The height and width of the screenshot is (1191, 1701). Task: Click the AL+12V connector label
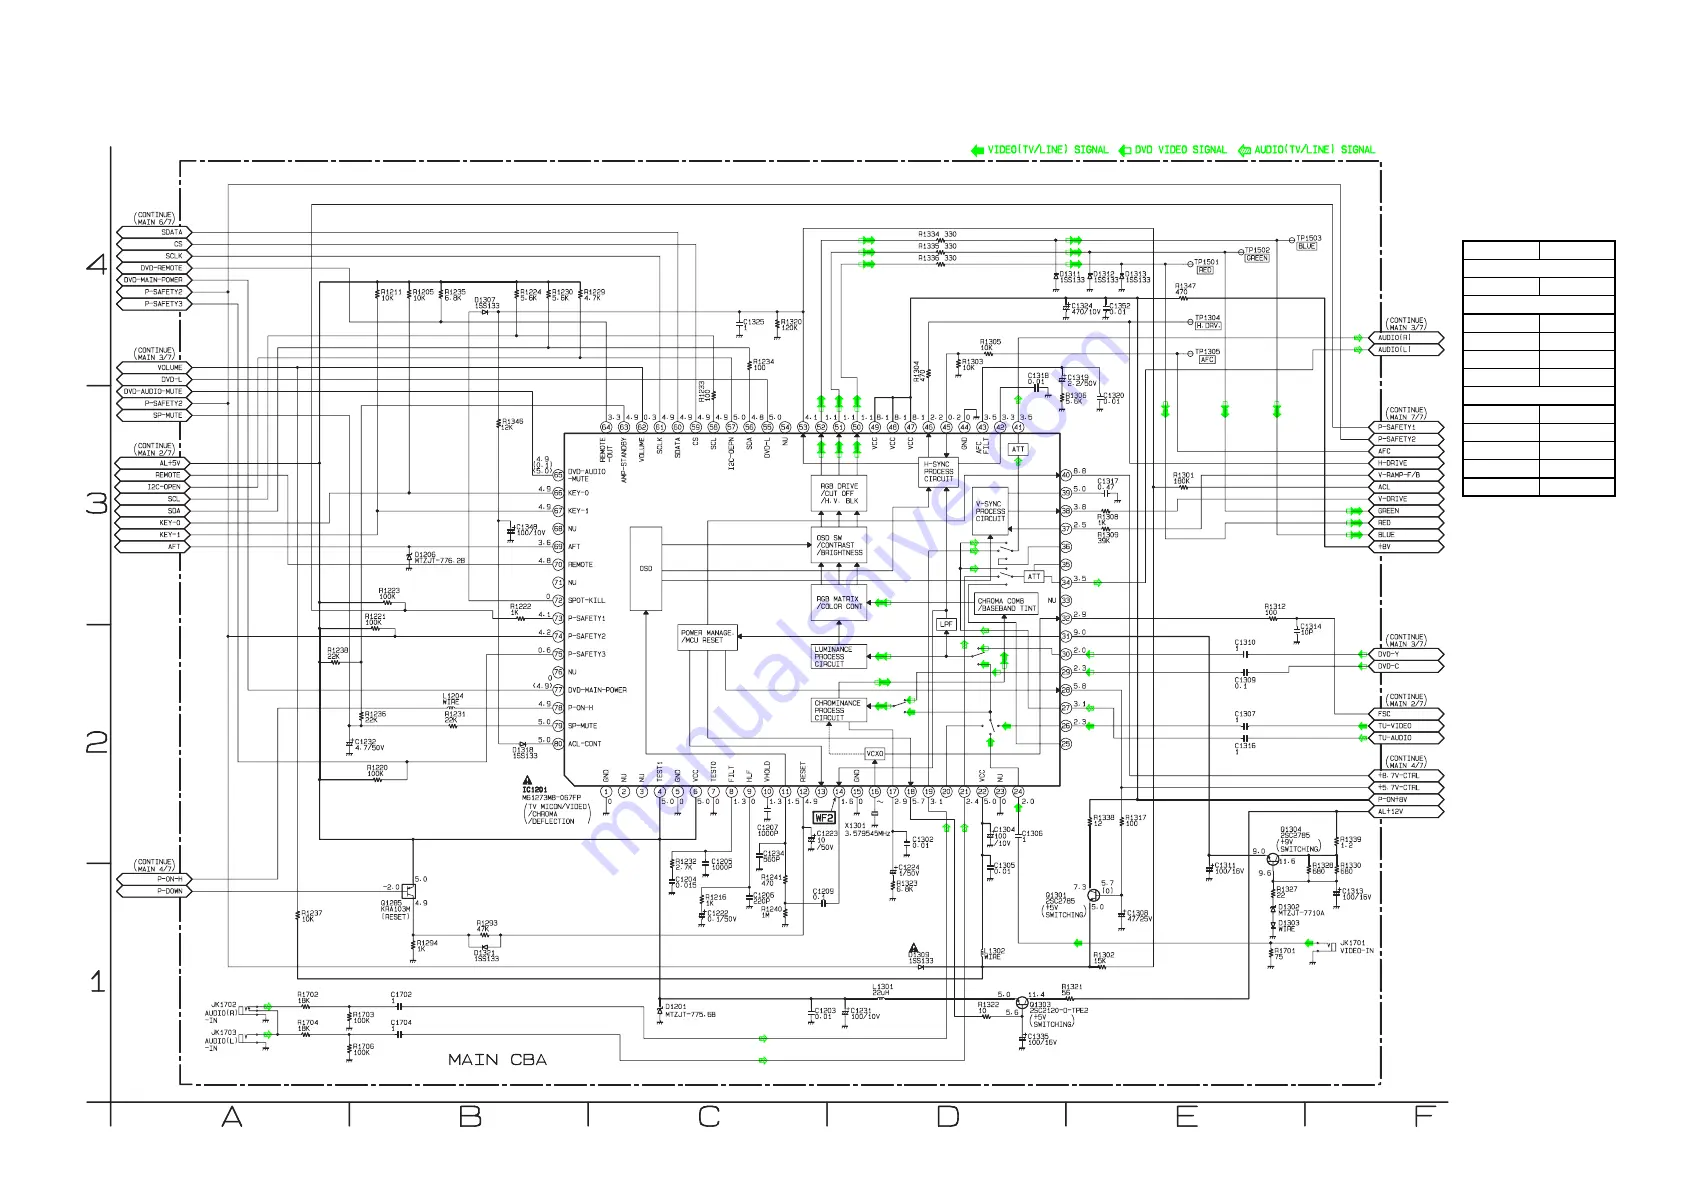pyautogui.click(x=1389, y=812)
